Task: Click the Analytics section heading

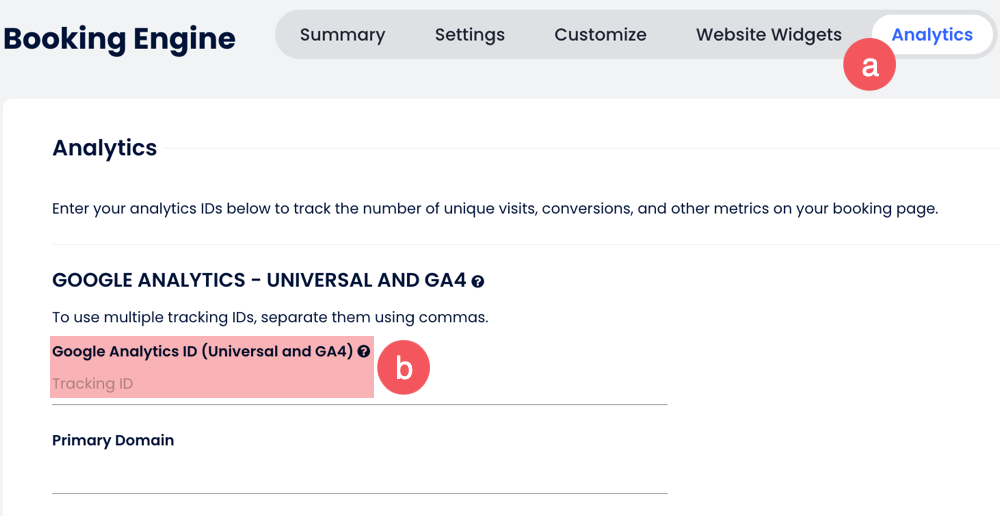Action: click(x=105, y=148)
